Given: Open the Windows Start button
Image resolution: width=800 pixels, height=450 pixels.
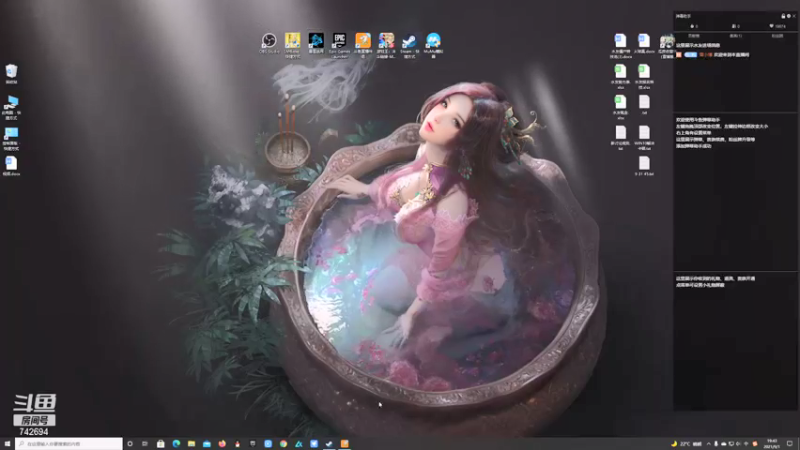Looking at the screenshot, I should [x=7, y=444].
